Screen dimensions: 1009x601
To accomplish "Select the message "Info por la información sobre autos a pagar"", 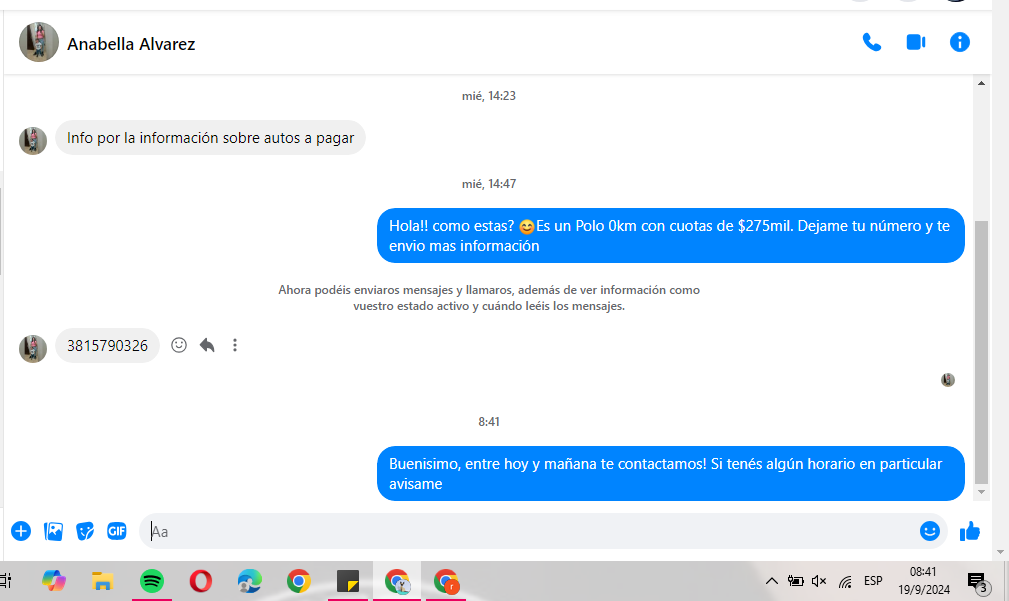I will [x=210, y=138].
